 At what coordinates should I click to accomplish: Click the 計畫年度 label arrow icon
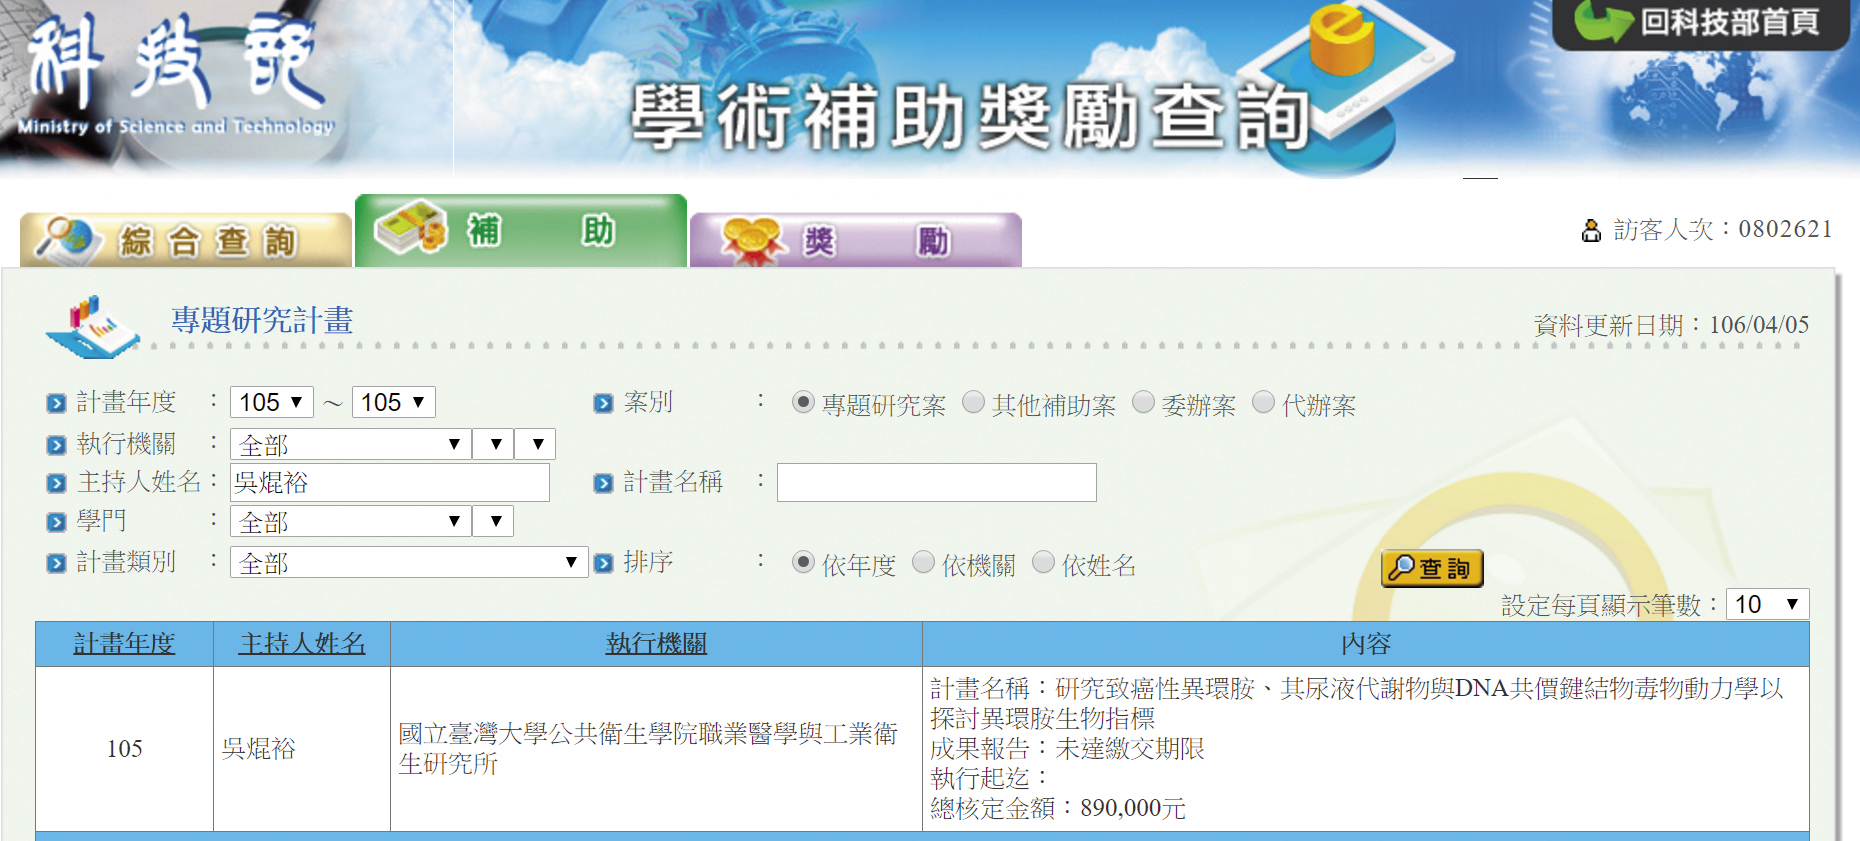pyautogui.click(x=56, y=403)
